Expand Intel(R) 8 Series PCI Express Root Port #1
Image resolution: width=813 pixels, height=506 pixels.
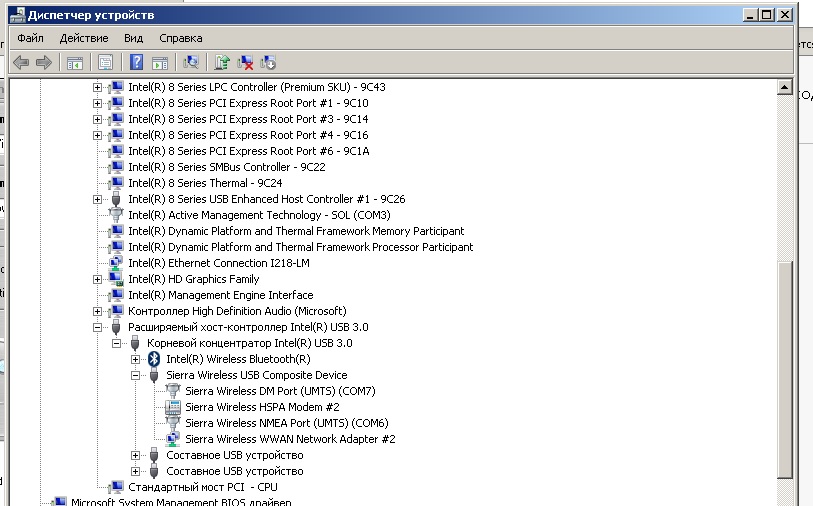tap(98, 103)
